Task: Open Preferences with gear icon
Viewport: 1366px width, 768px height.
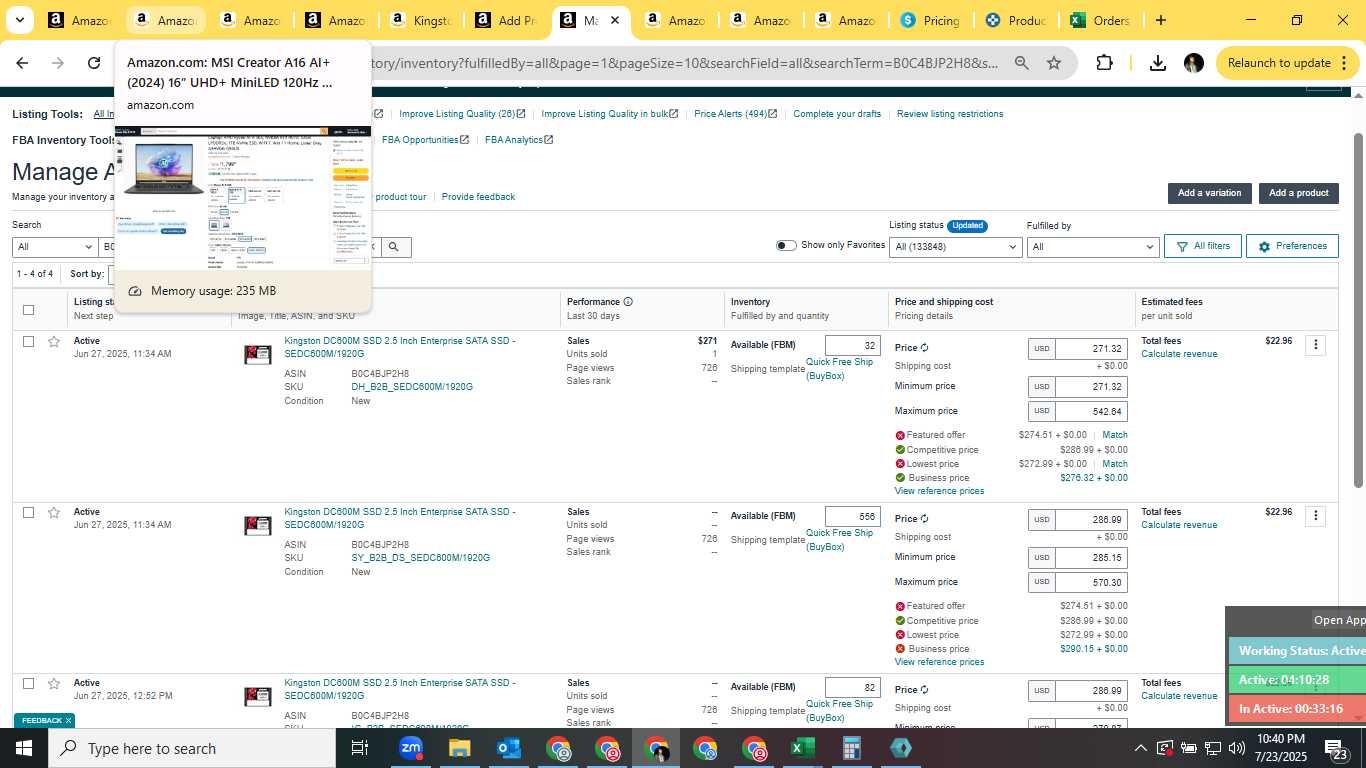Action: pyautogui.click(x=1292, y=246)
